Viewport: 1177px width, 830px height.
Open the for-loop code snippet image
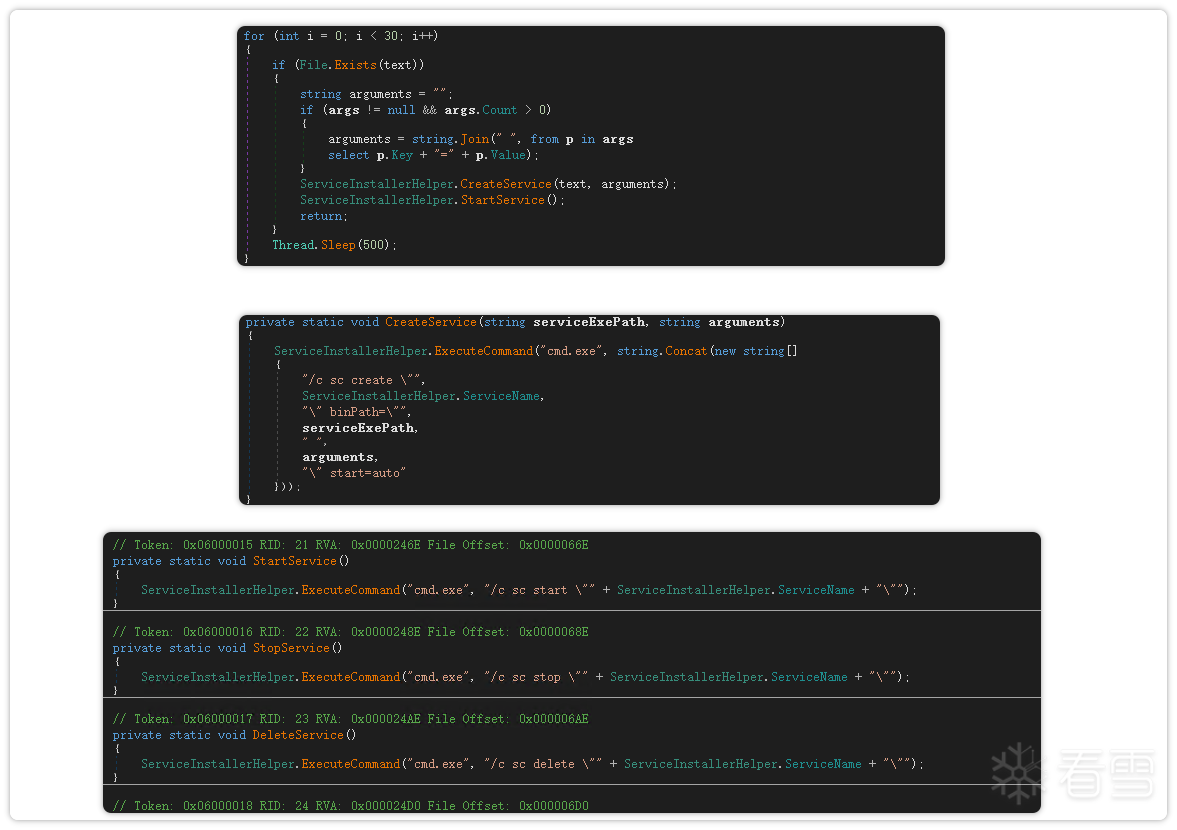click(x=590, y=146)
